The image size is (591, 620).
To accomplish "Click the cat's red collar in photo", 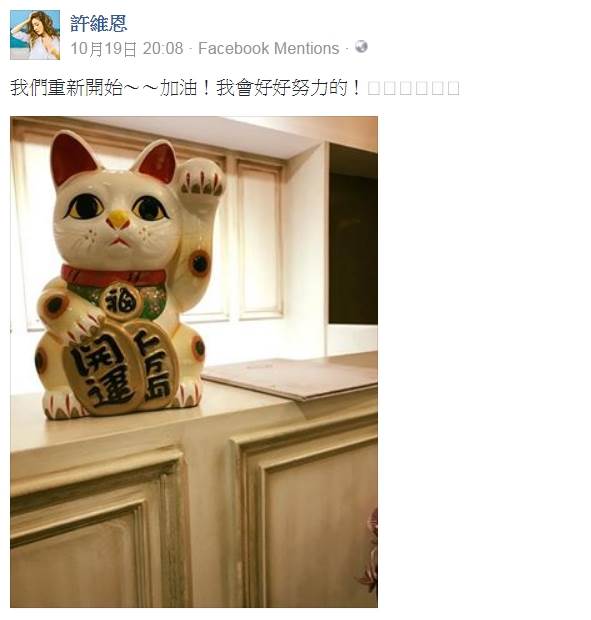I will point(113,275).
